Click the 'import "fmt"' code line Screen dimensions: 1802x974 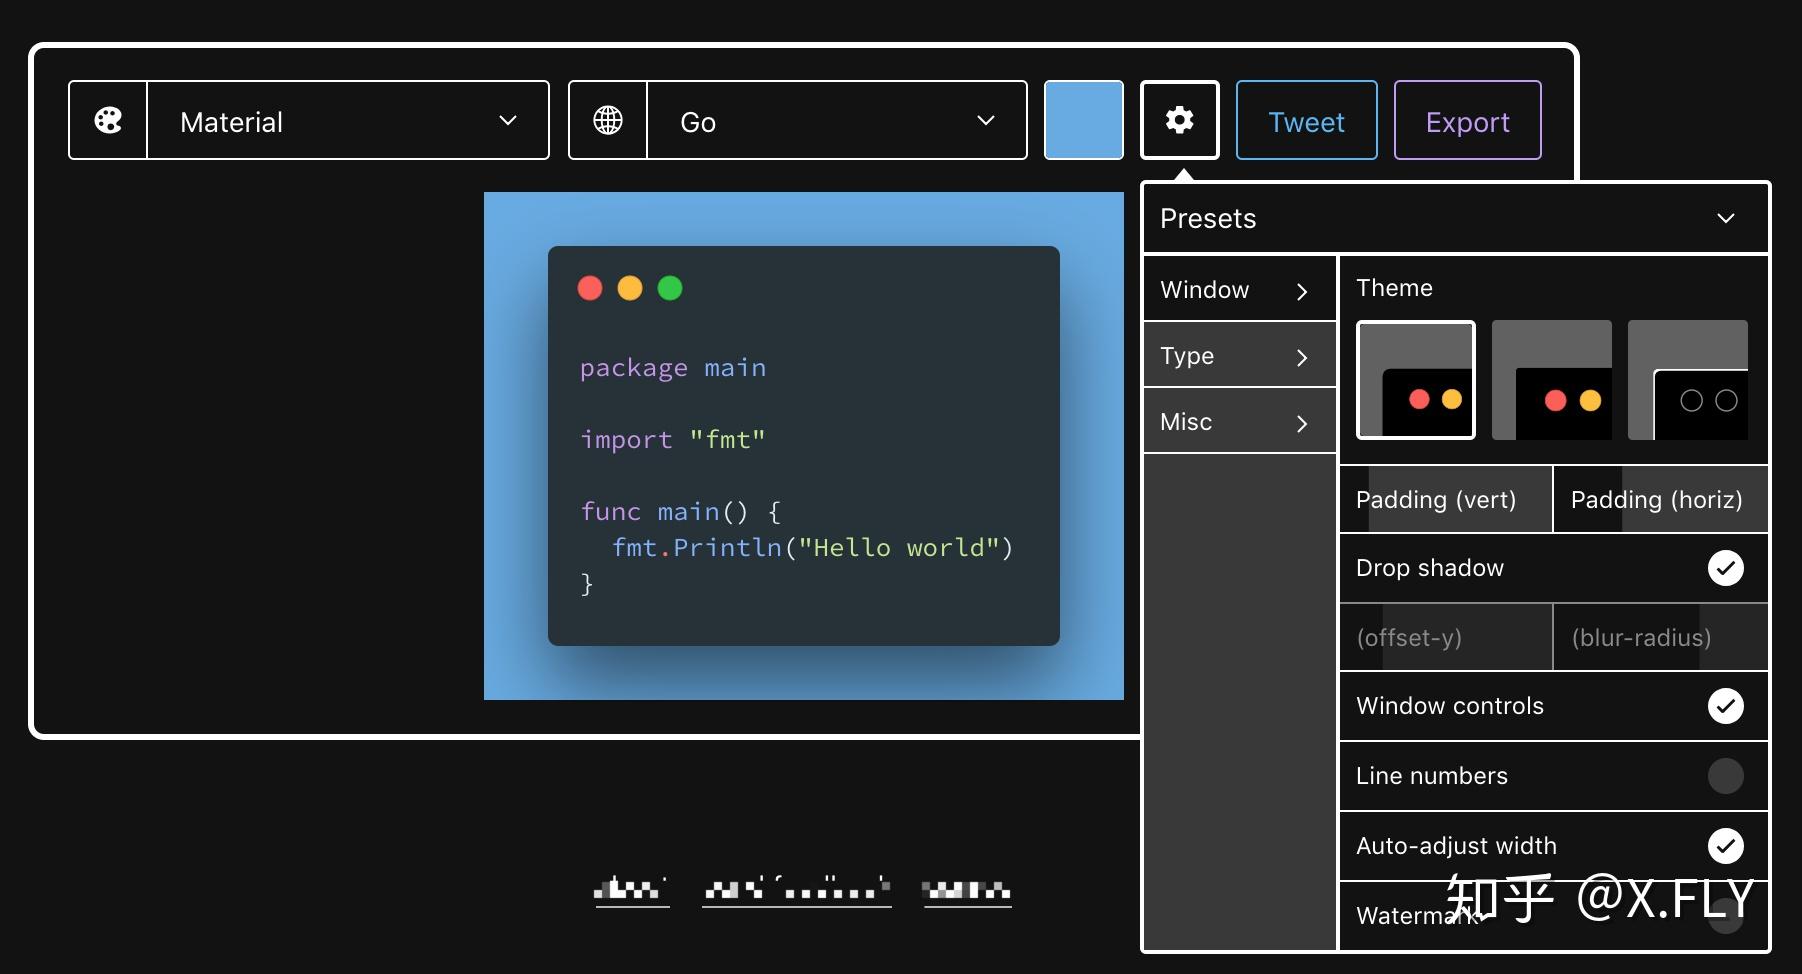click(673, 440)
